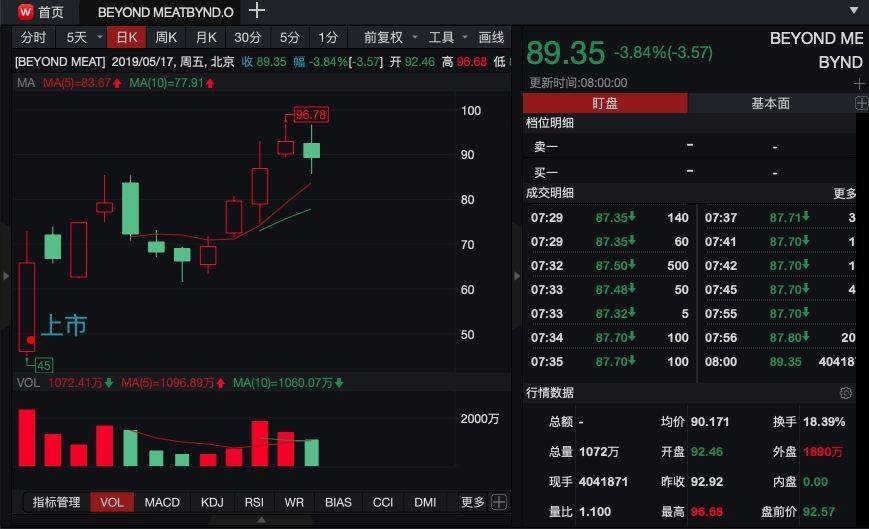Click the 买一 bid row
Image resolution: width=869 pixels, height=529 pixels.
[690, 172]
